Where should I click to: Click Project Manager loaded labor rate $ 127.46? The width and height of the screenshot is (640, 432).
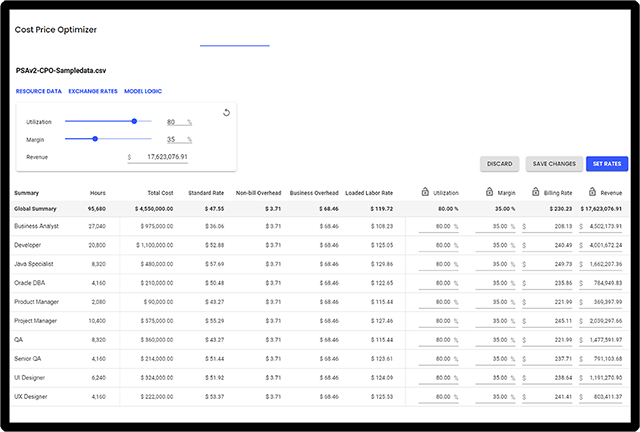click(382, 321)
